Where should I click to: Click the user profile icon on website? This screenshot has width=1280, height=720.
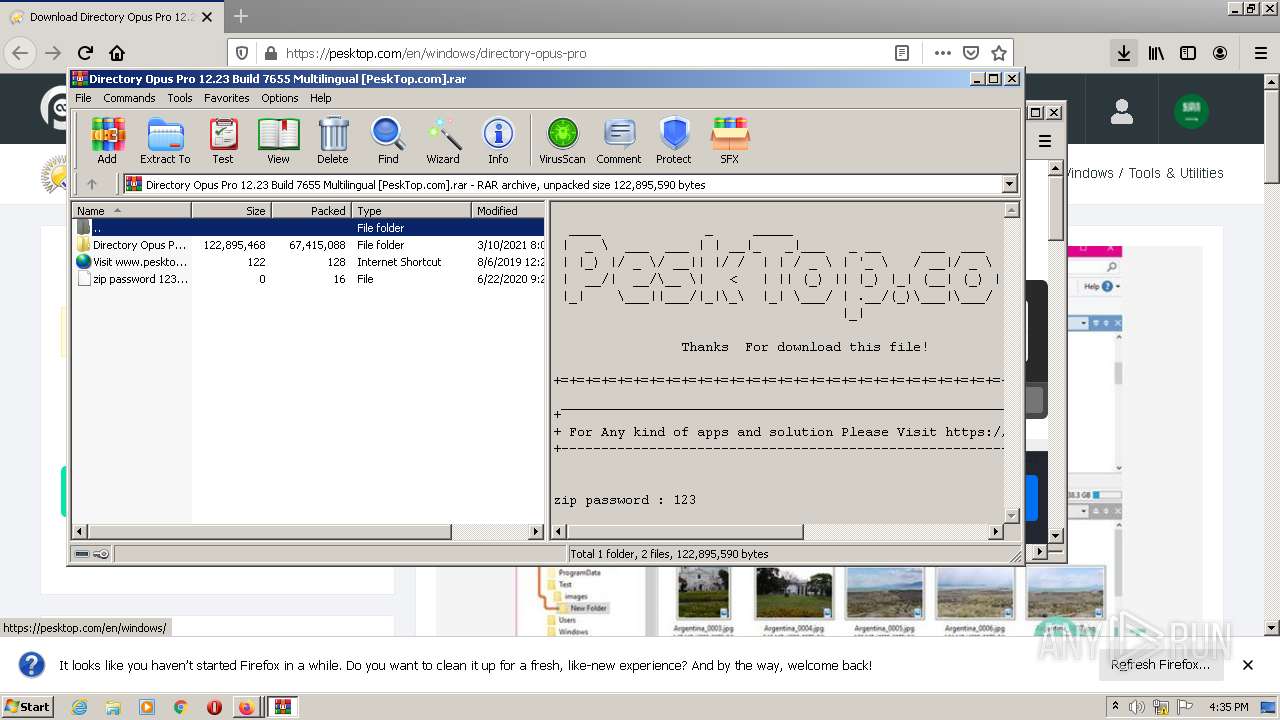coord(1122,112)
